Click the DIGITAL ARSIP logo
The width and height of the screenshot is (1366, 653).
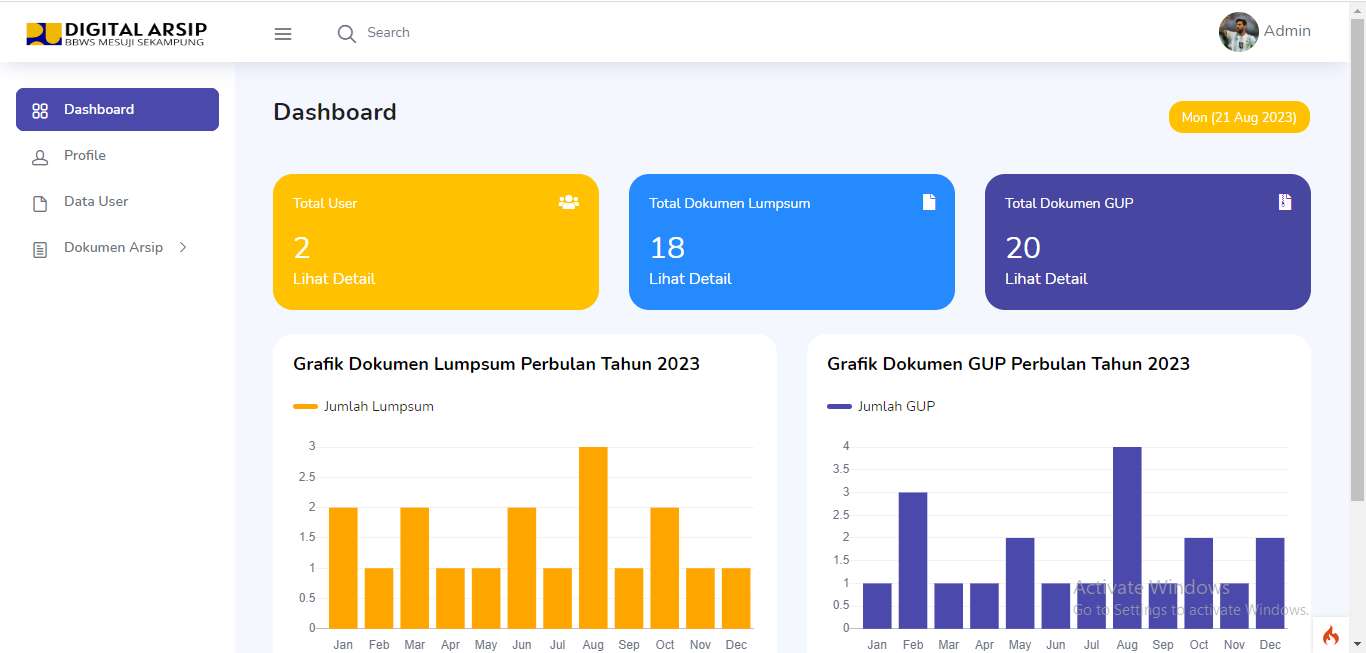(x=120, y=32)
